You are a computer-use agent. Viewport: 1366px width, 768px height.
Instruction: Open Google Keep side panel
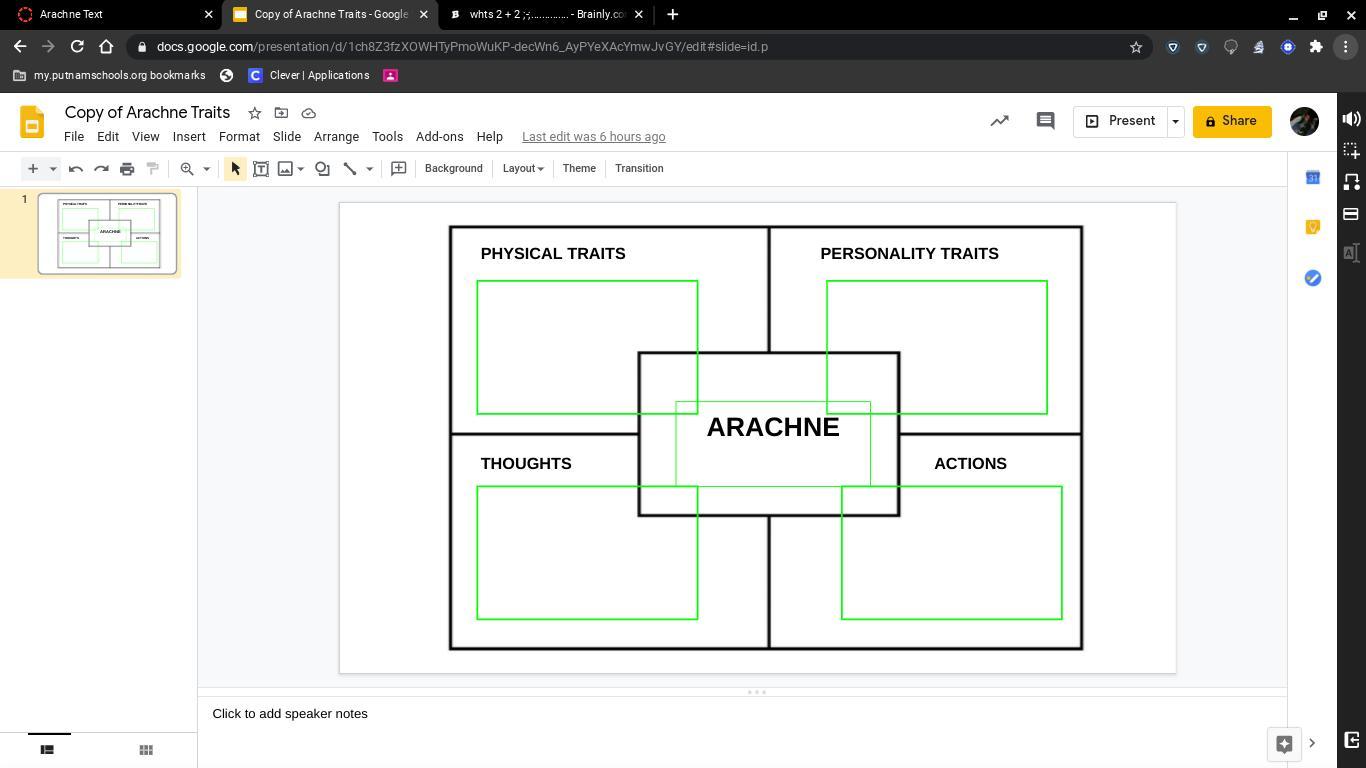click(1313, 227)
